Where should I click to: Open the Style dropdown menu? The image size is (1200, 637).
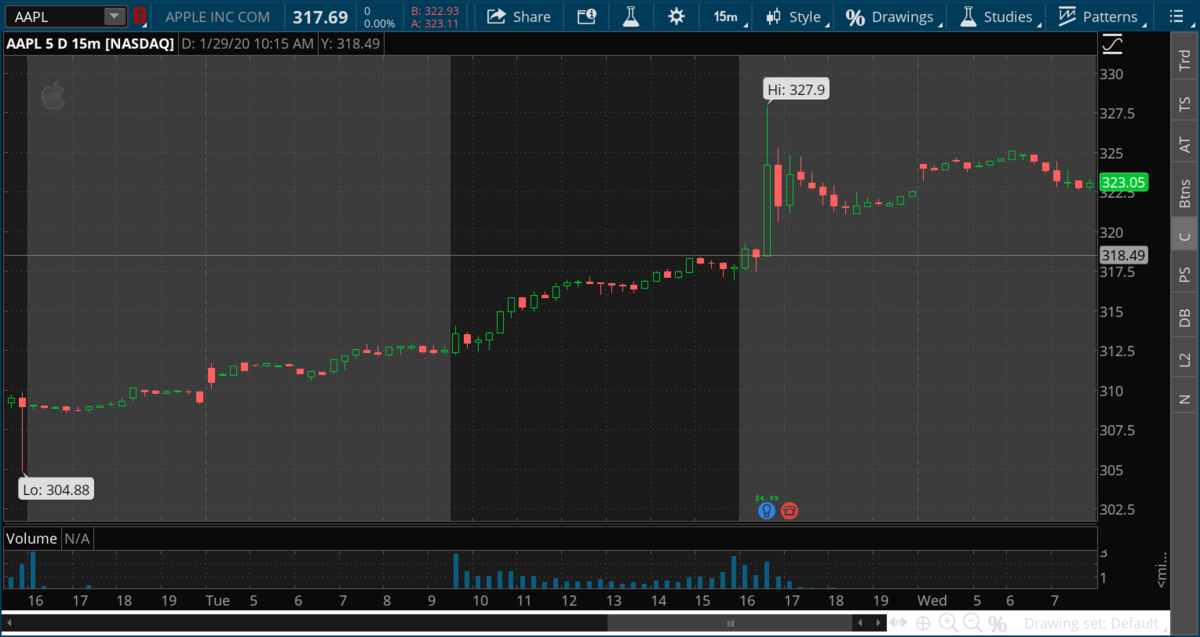click(795, 16)
